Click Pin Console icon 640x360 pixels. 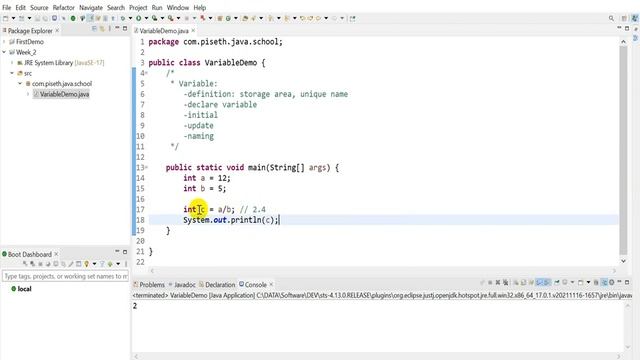(x=557, y=282)
